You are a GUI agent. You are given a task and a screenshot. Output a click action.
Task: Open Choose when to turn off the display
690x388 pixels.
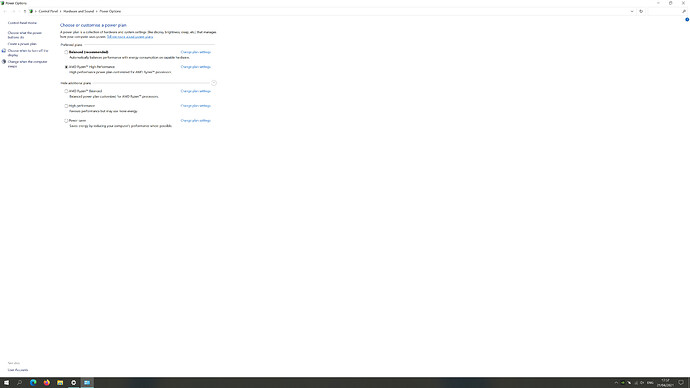(x=28, y=53)
